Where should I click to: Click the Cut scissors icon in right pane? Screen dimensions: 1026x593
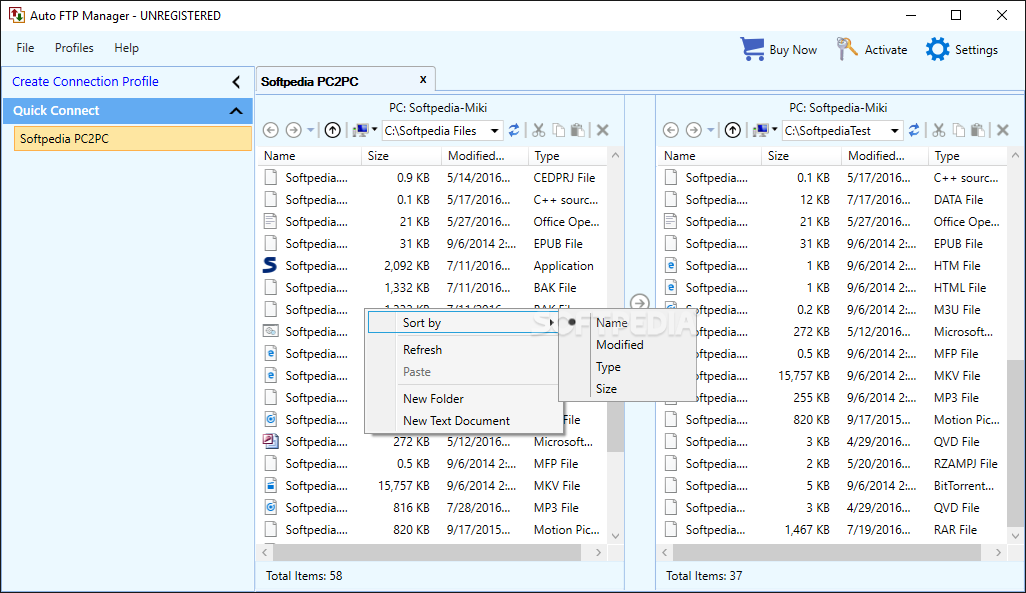939,130
